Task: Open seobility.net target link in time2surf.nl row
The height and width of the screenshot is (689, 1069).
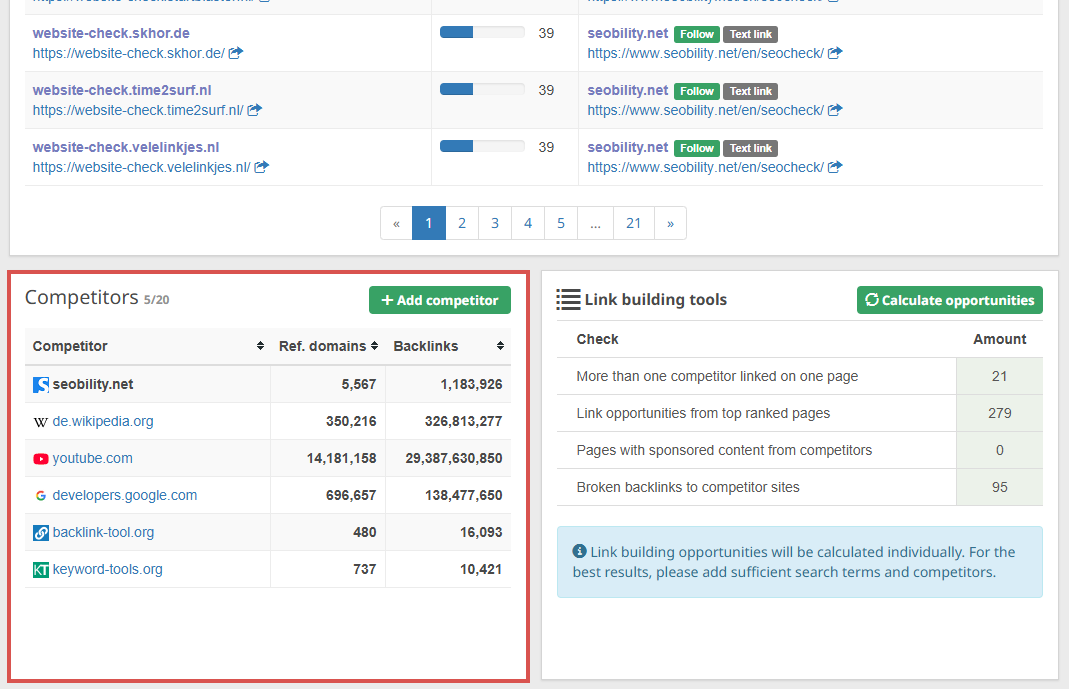Action: click(628, 91)
